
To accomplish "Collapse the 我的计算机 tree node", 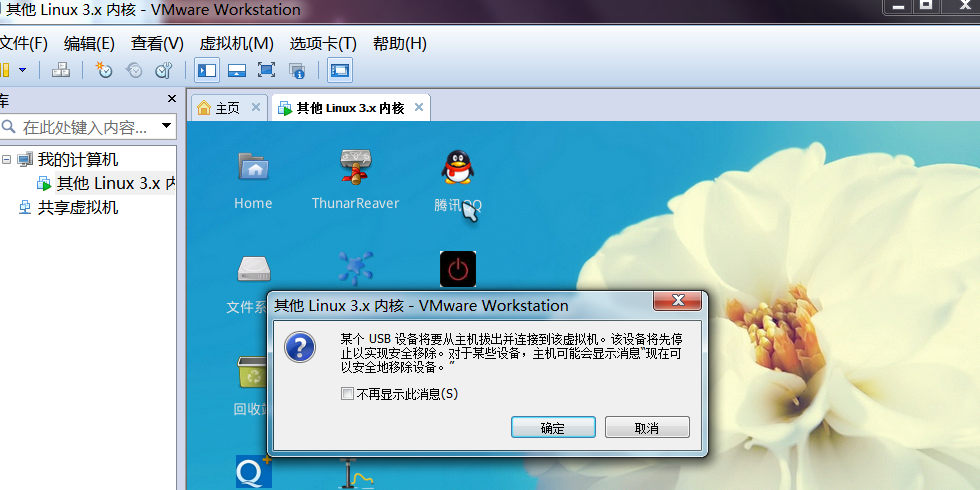I will tap(6, 159).
